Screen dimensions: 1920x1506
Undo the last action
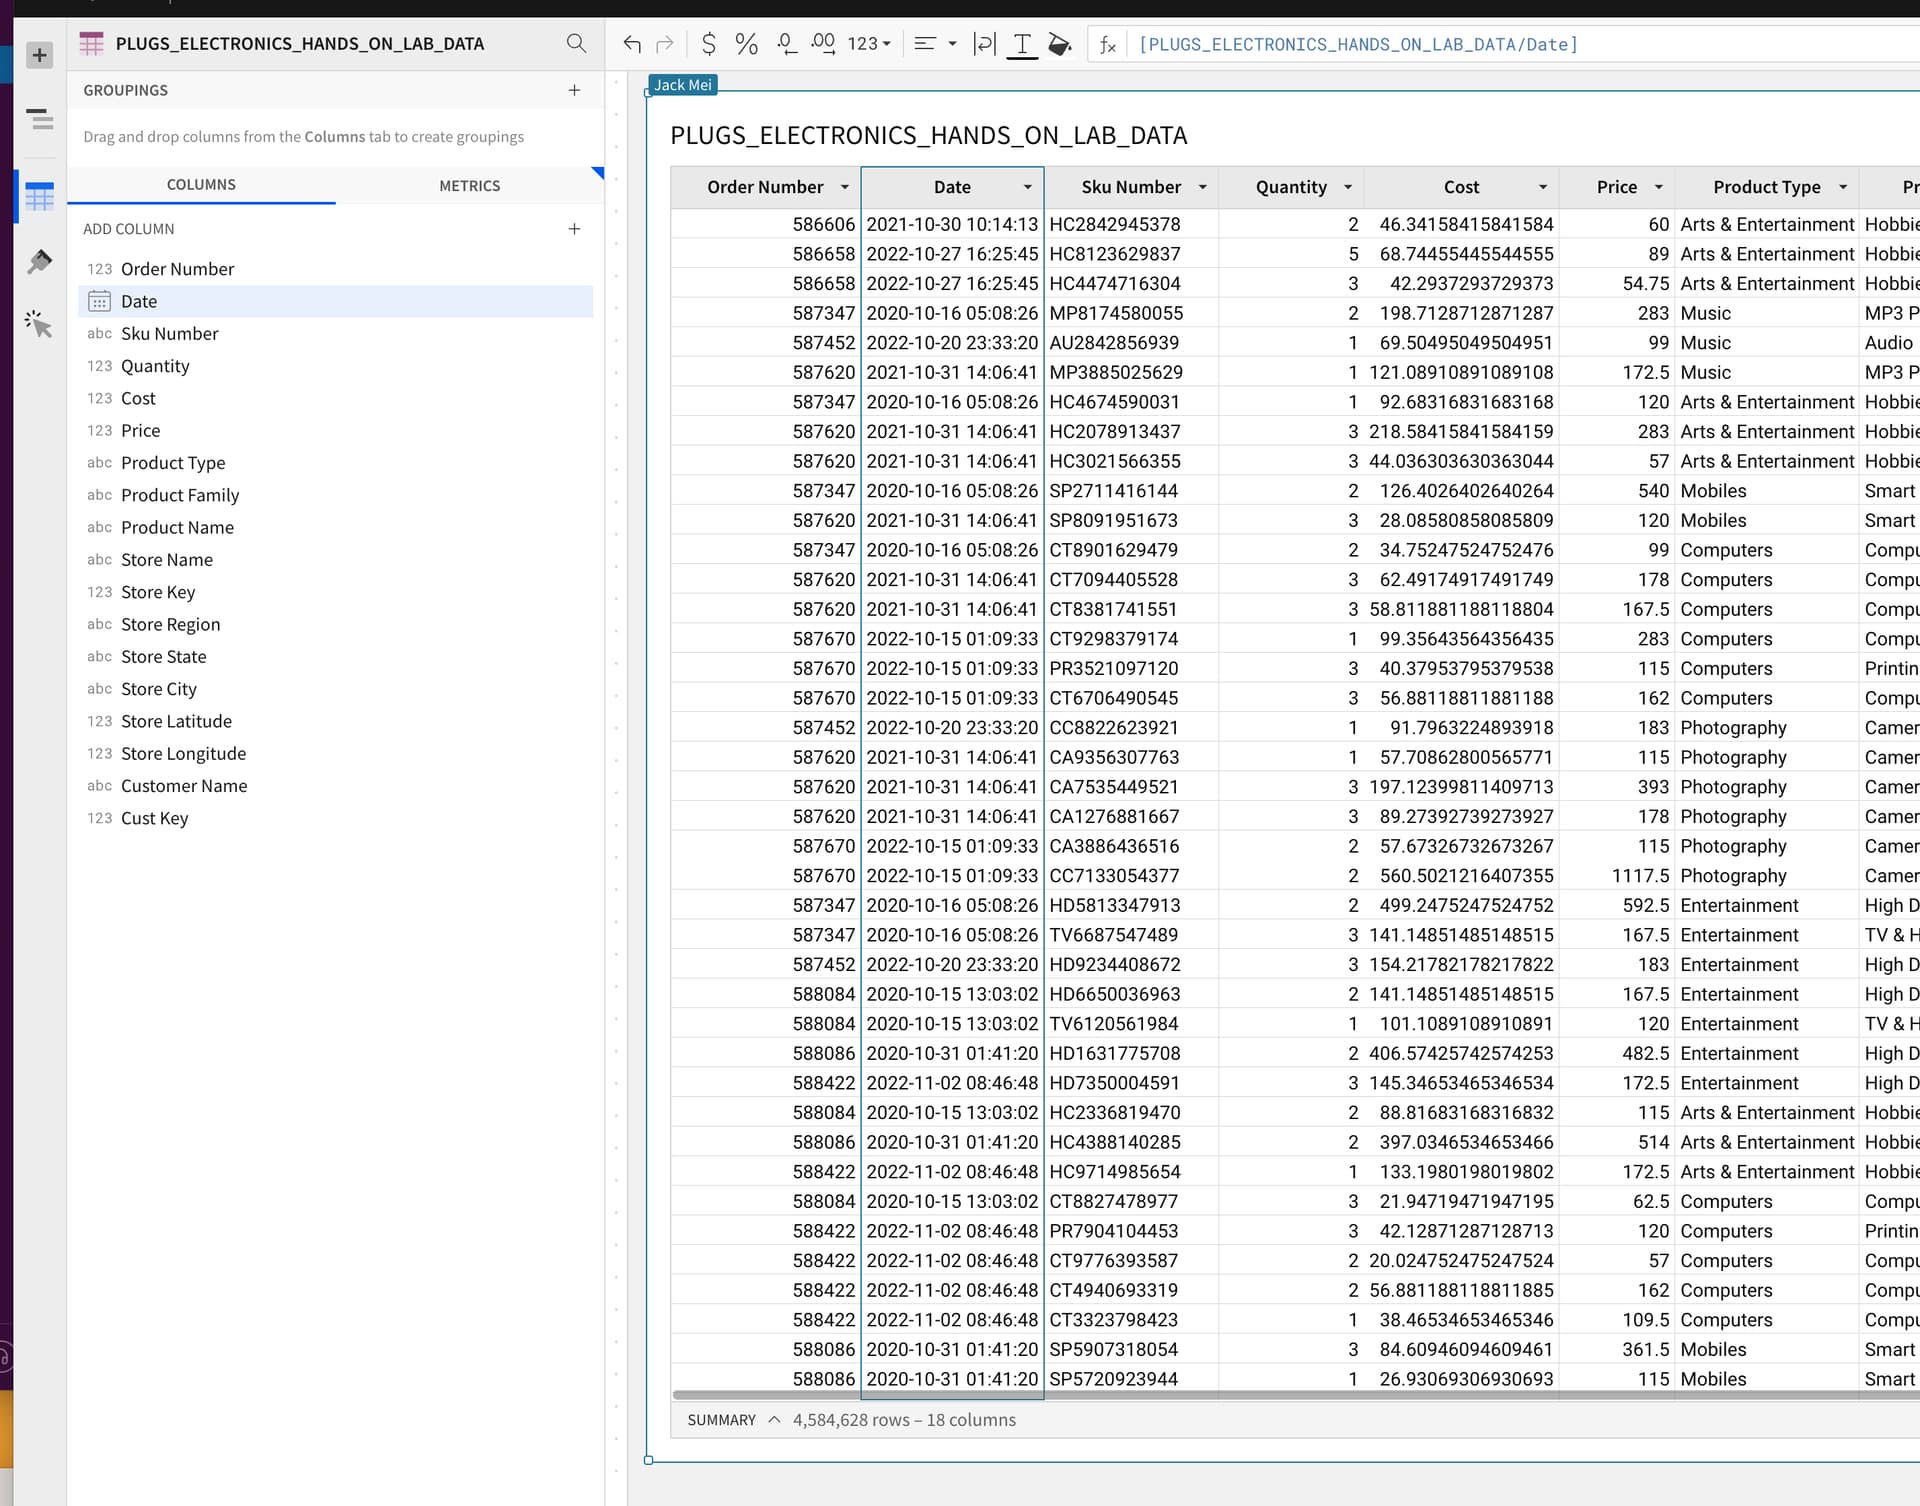(632, 44)
